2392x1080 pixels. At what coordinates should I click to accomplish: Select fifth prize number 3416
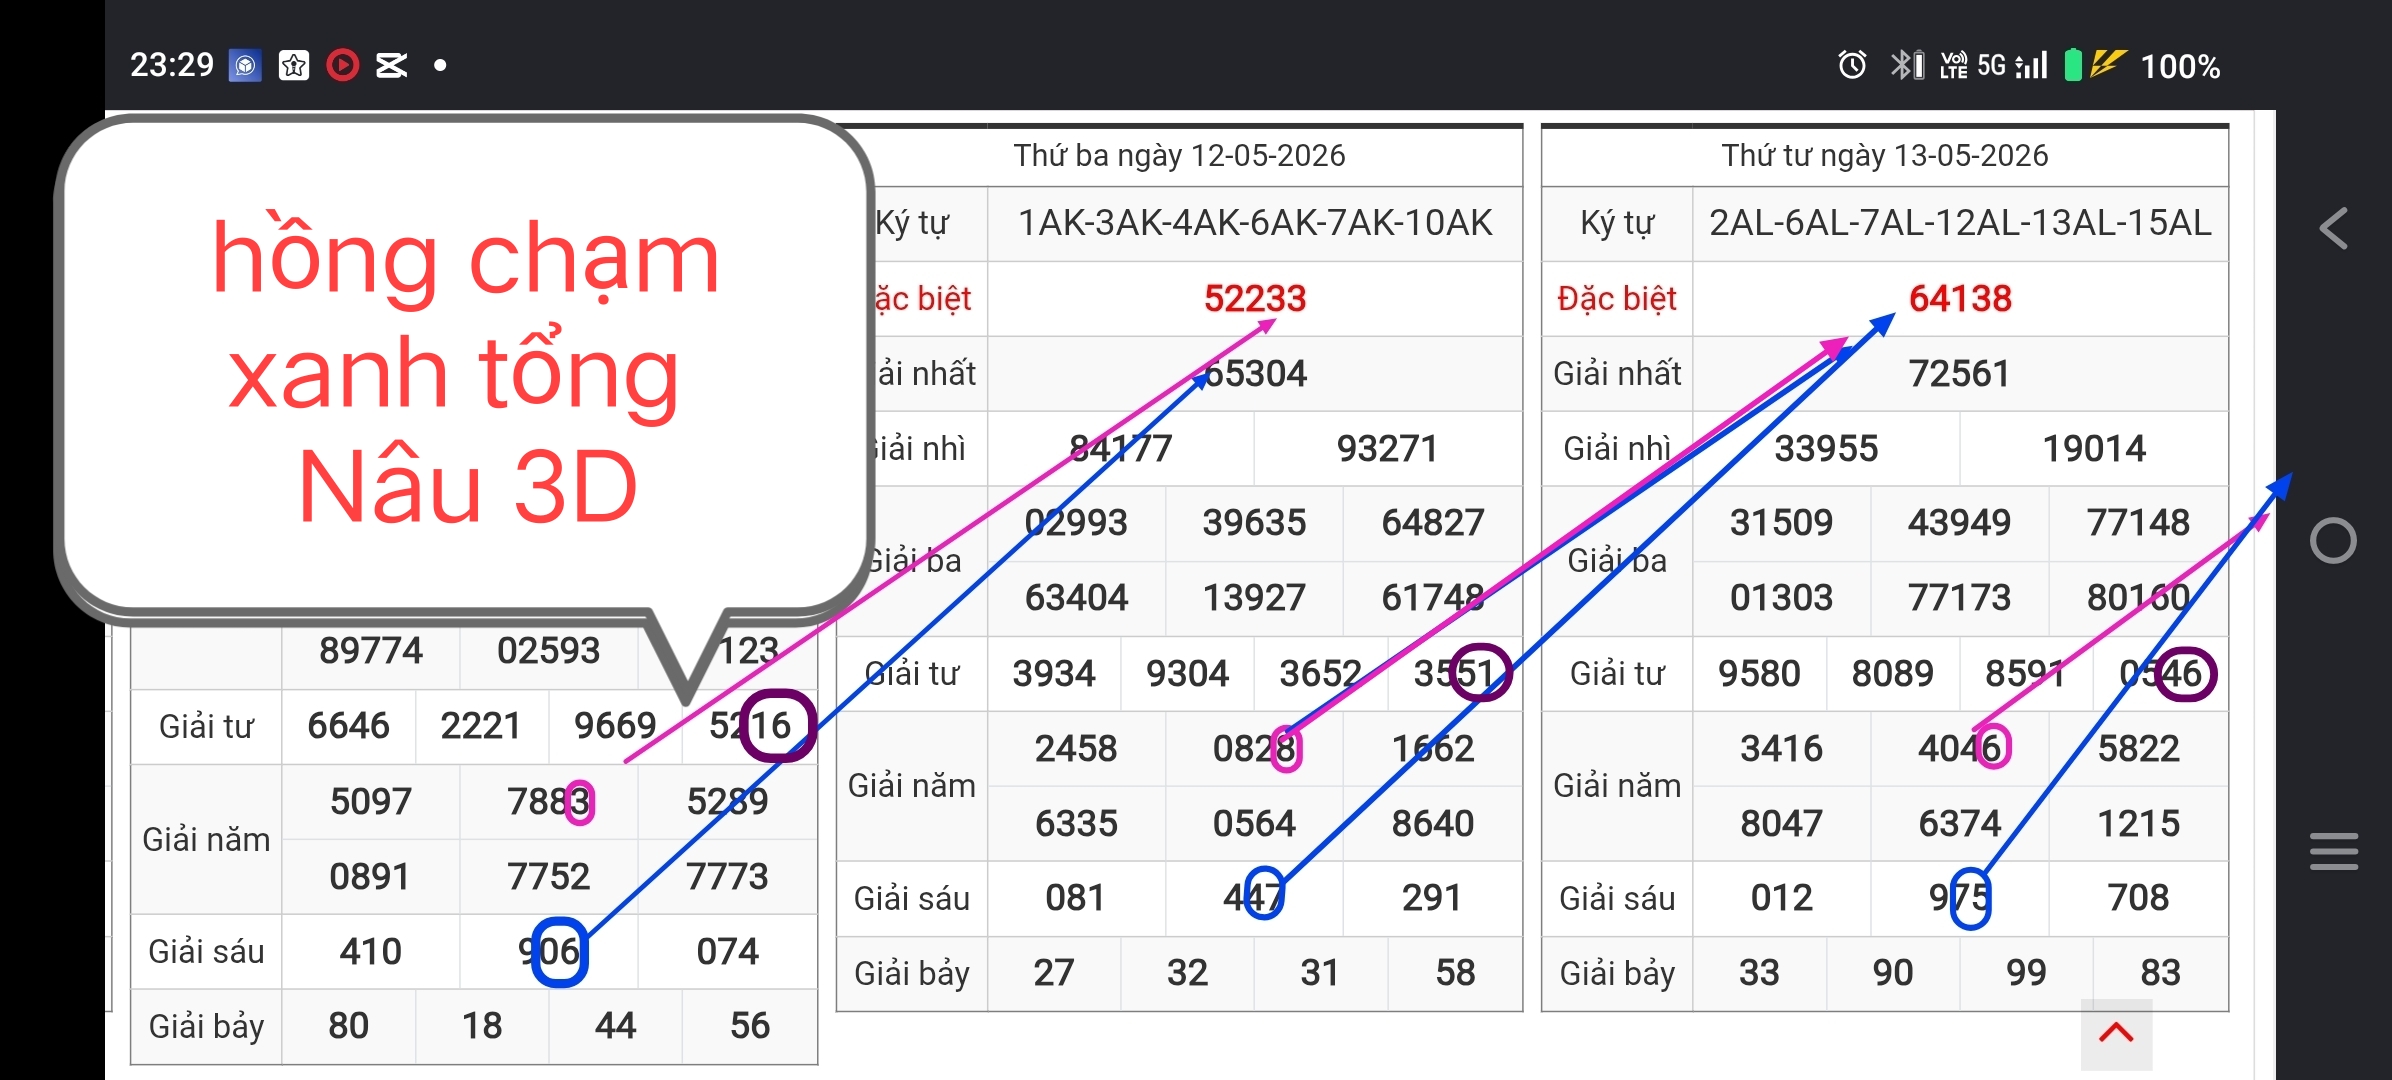coord(1781,748)
